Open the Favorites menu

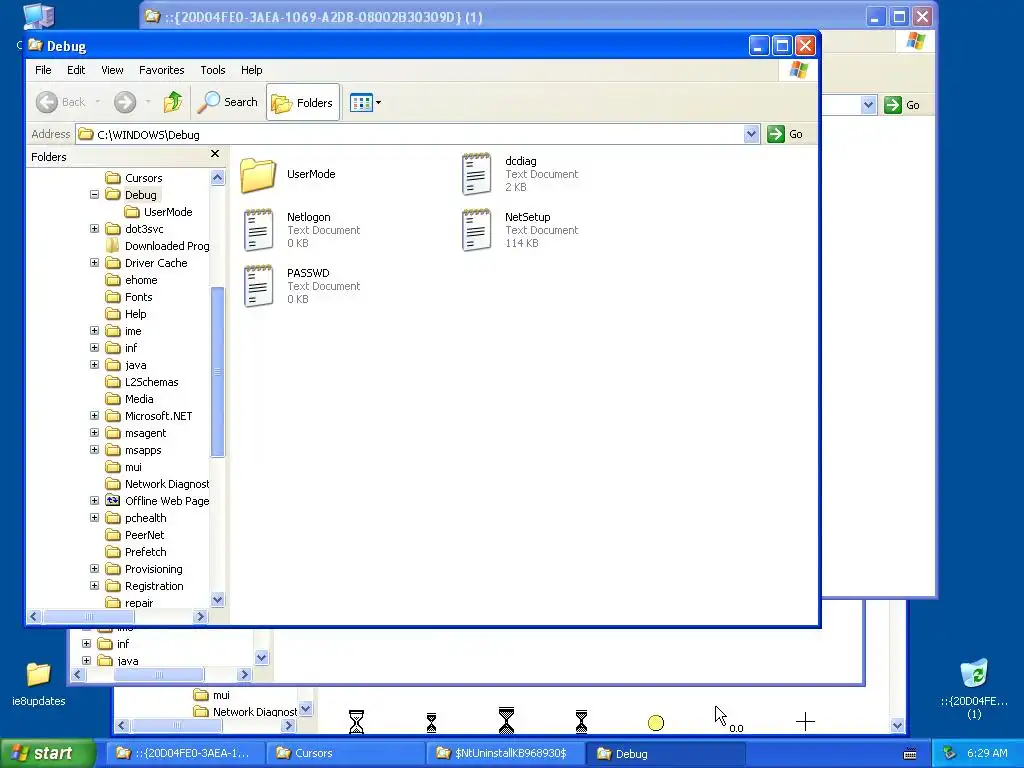[x=161, y=70]
